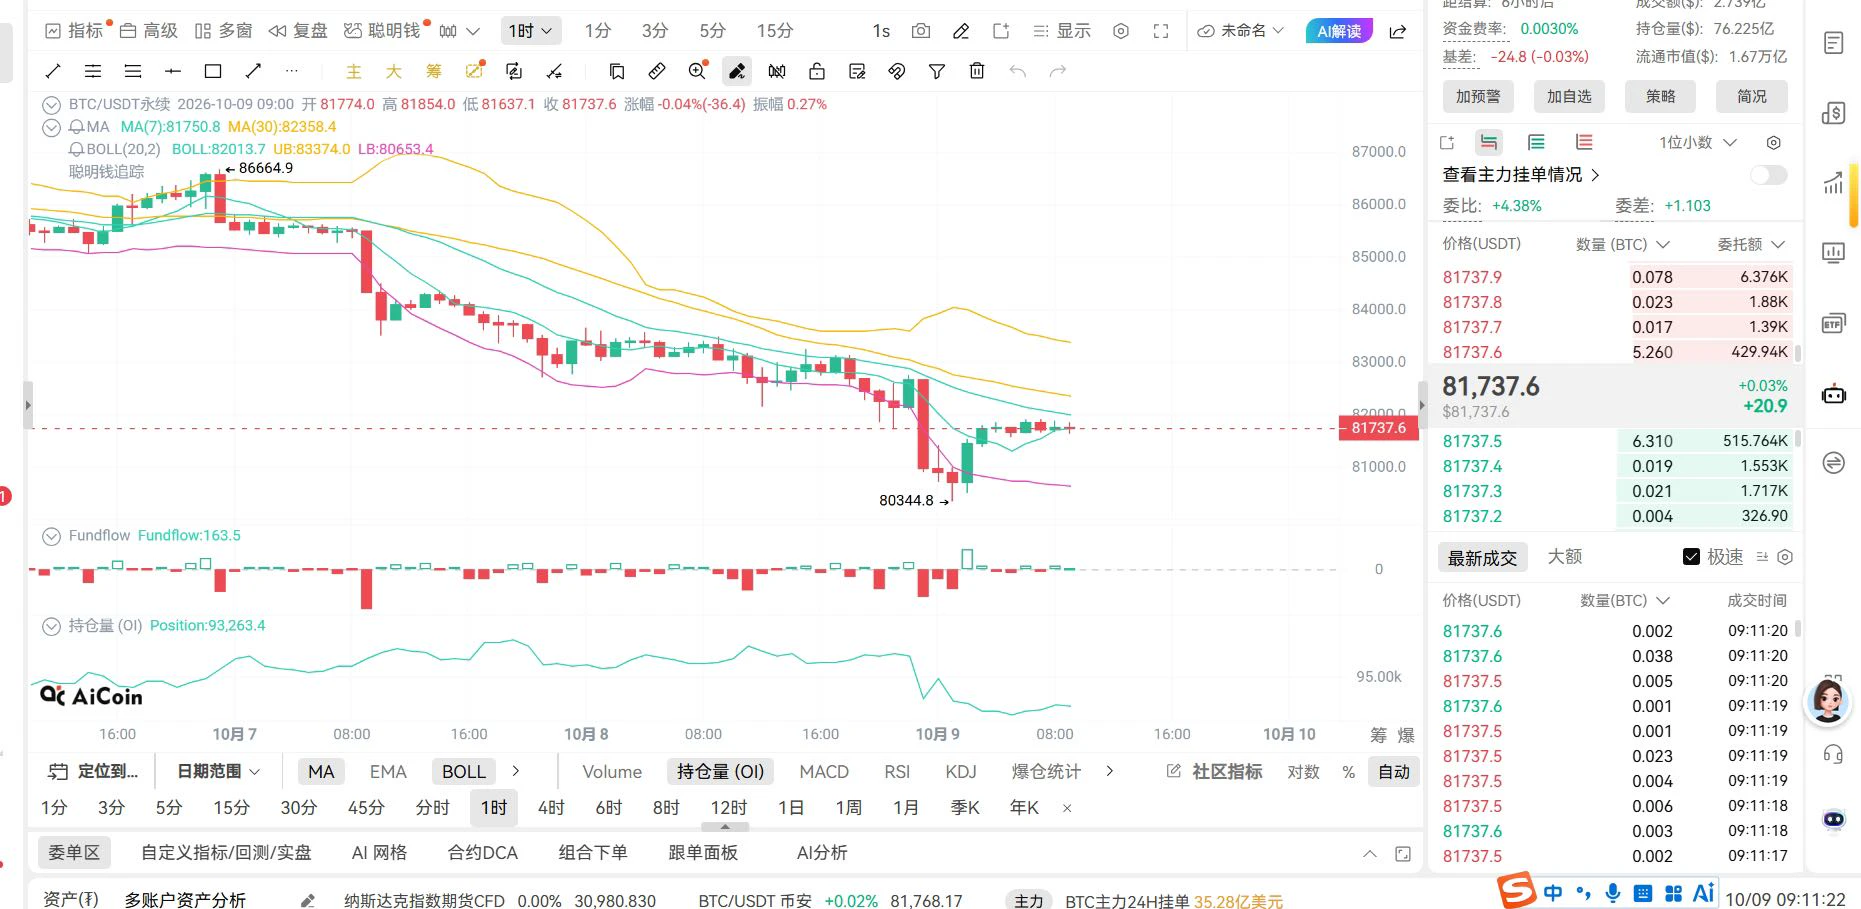This screenshot has width=1861, height=909.
Task: Click the lock drawings icon
Action: (x=817, y=71)
